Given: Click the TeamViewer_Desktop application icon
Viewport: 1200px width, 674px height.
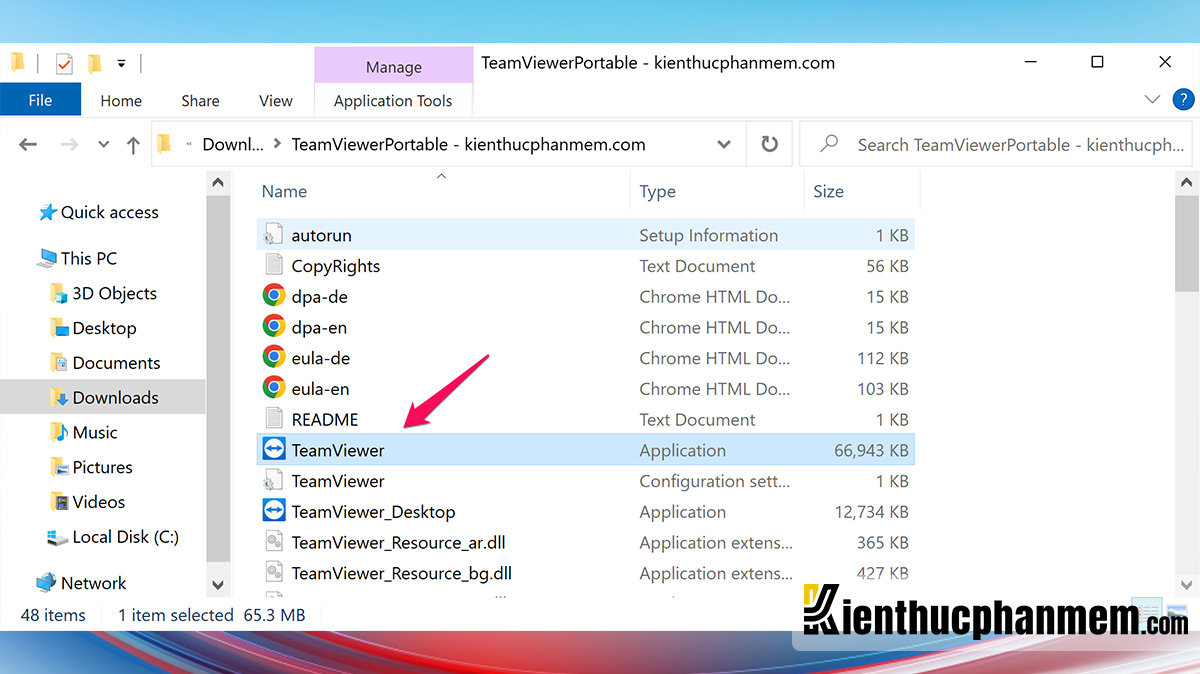Looking at the screenshot, I should pos(274,511).
